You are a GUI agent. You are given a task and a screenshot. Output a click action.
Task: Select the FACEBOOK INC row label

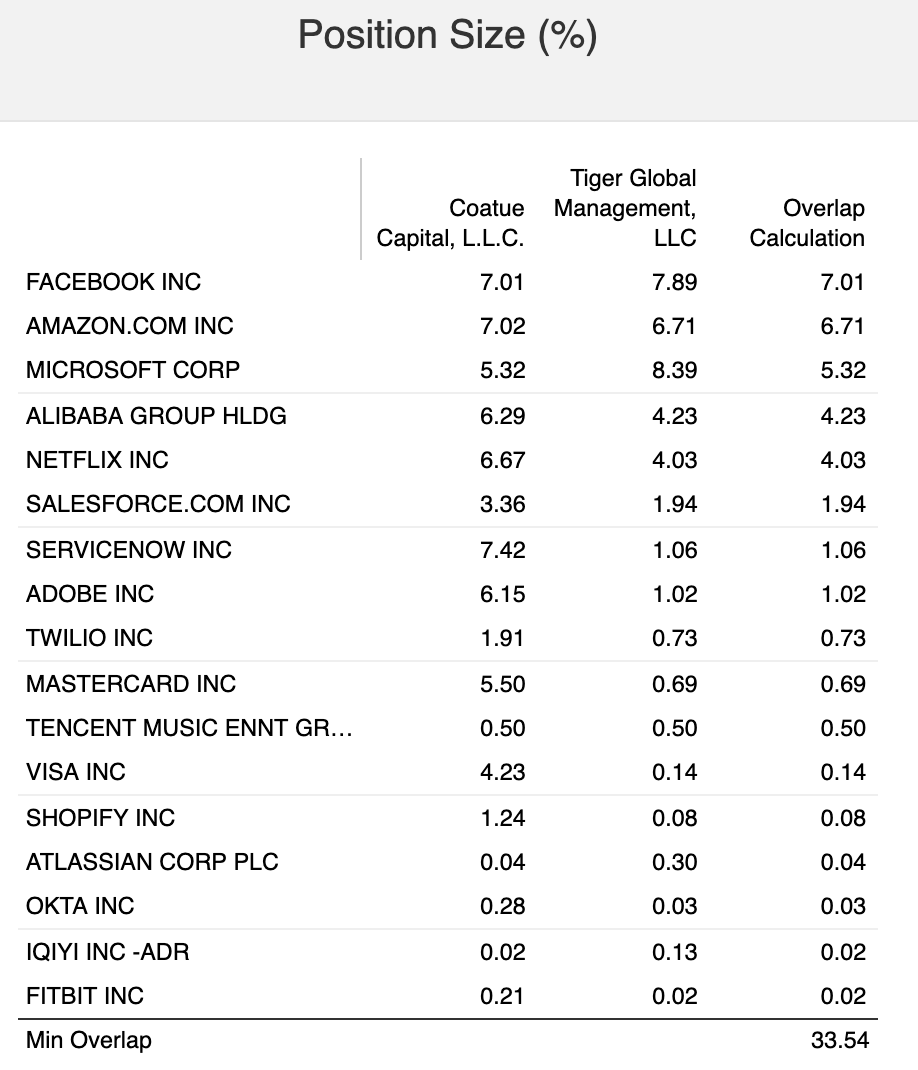click(x=113, y=282)
